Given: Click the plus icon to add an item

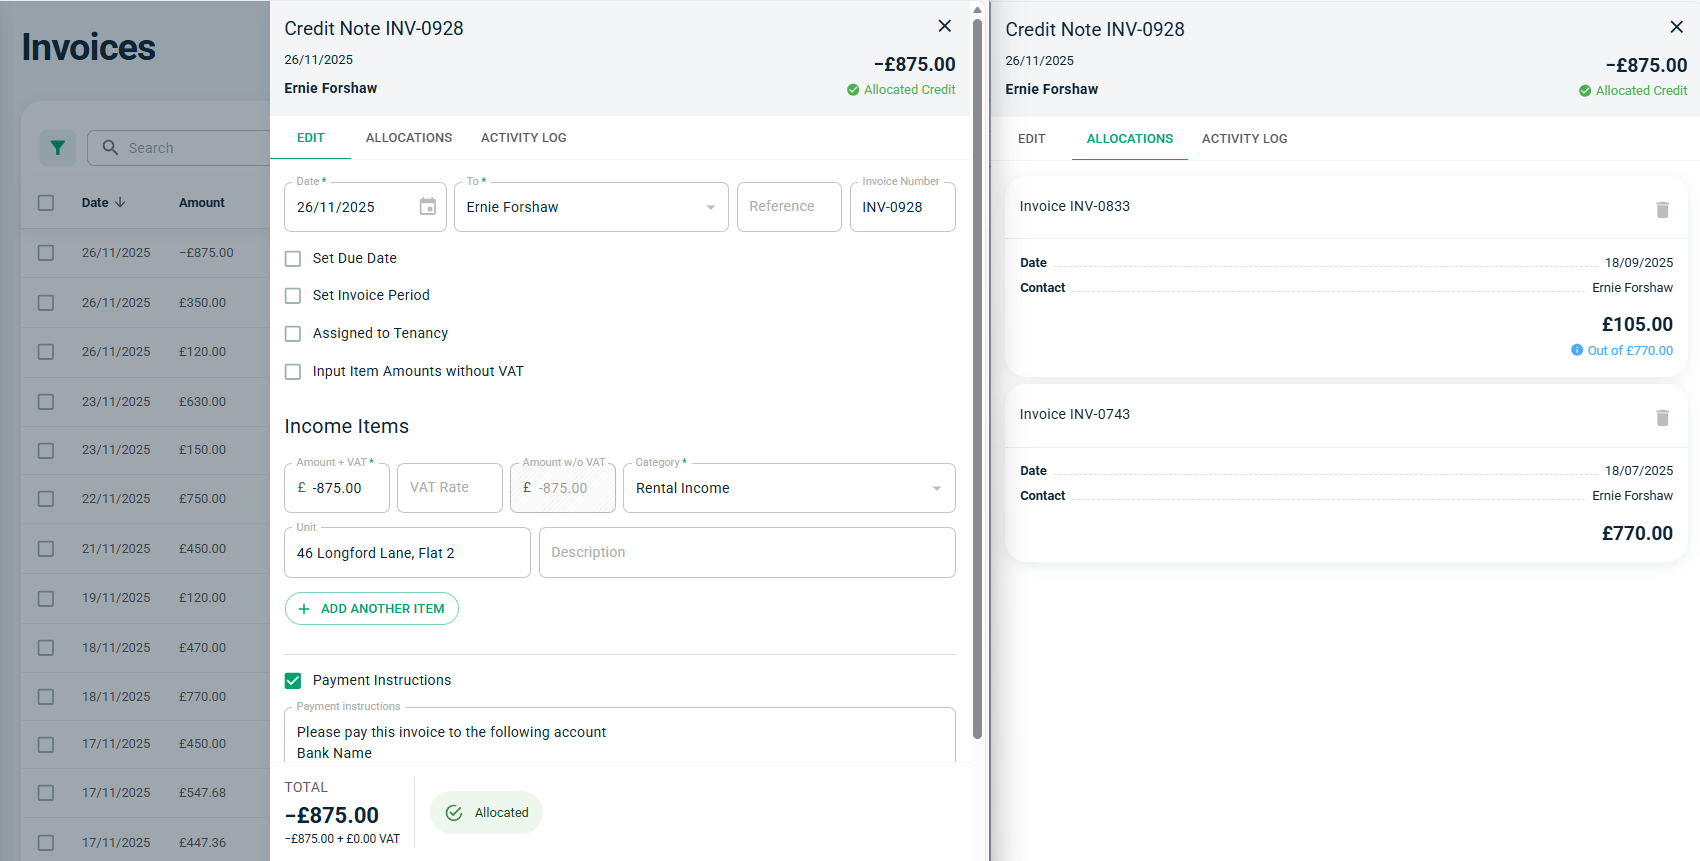Looking at the screenshot, I should point(304,609).
